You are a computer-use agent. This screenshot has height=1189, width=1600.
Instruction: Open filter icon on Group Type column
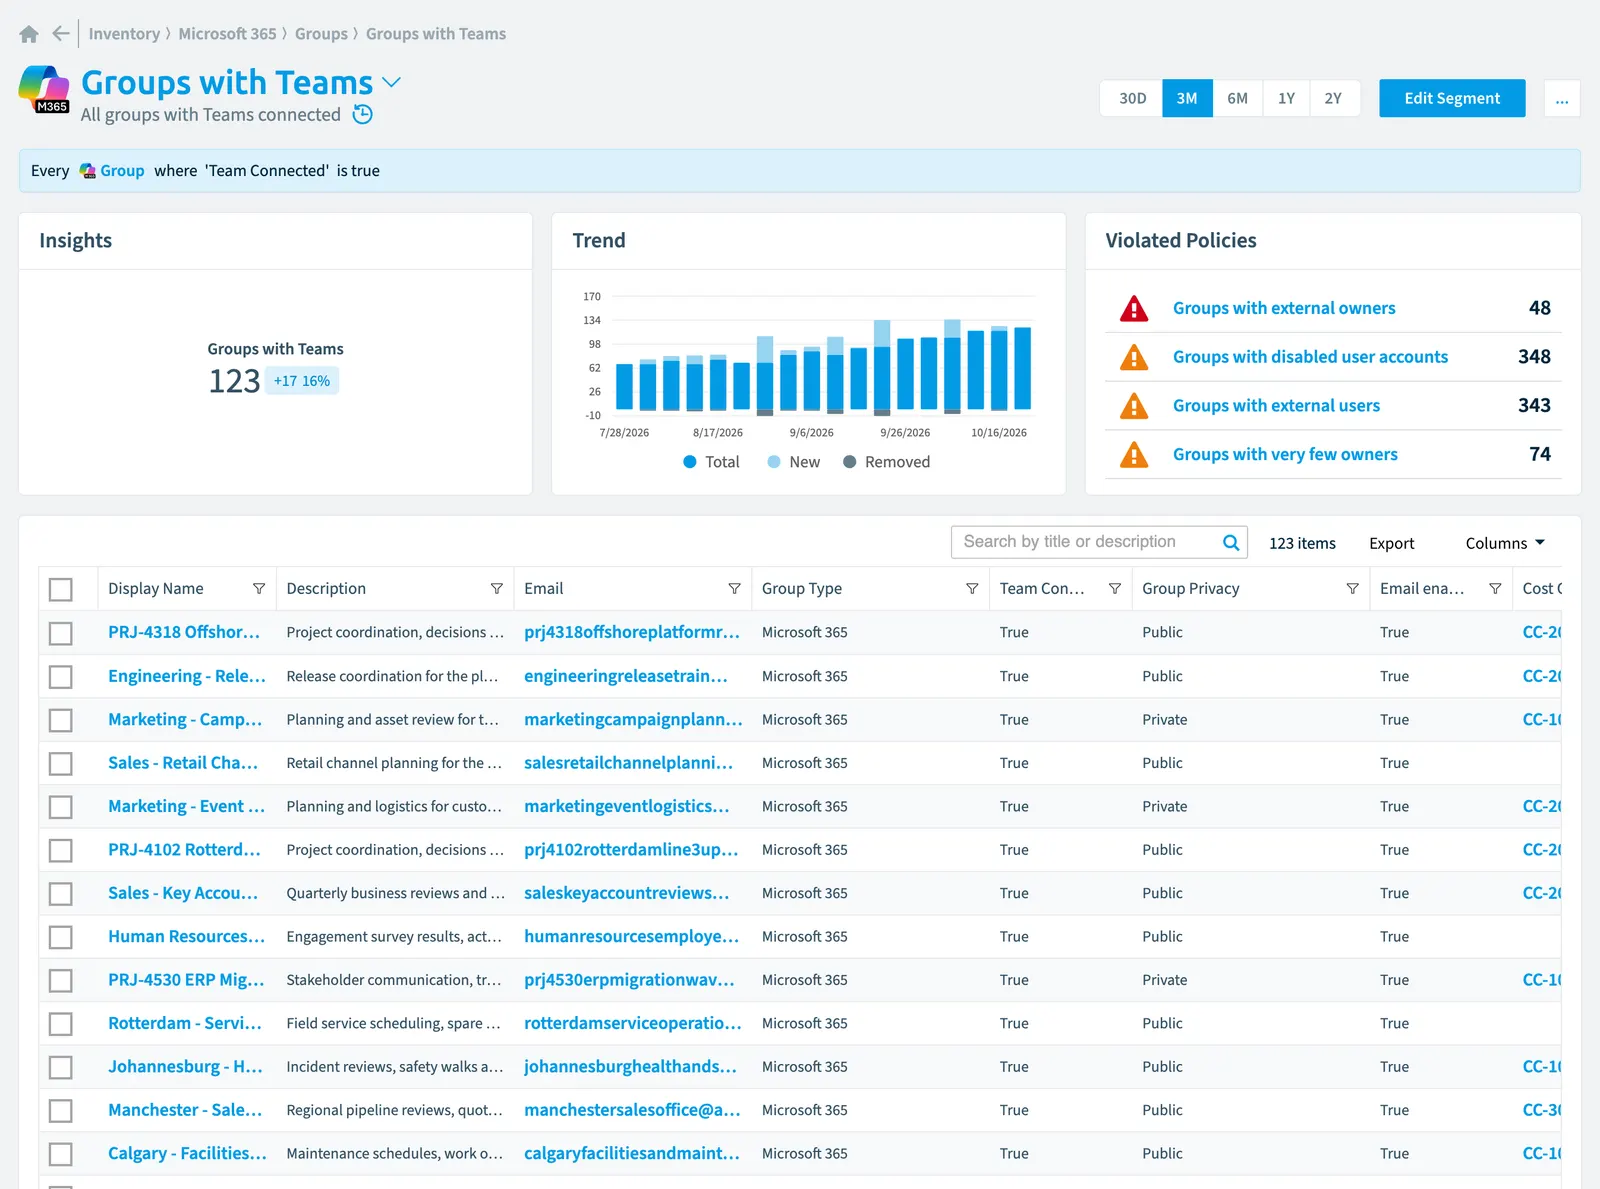coord(972,589)
